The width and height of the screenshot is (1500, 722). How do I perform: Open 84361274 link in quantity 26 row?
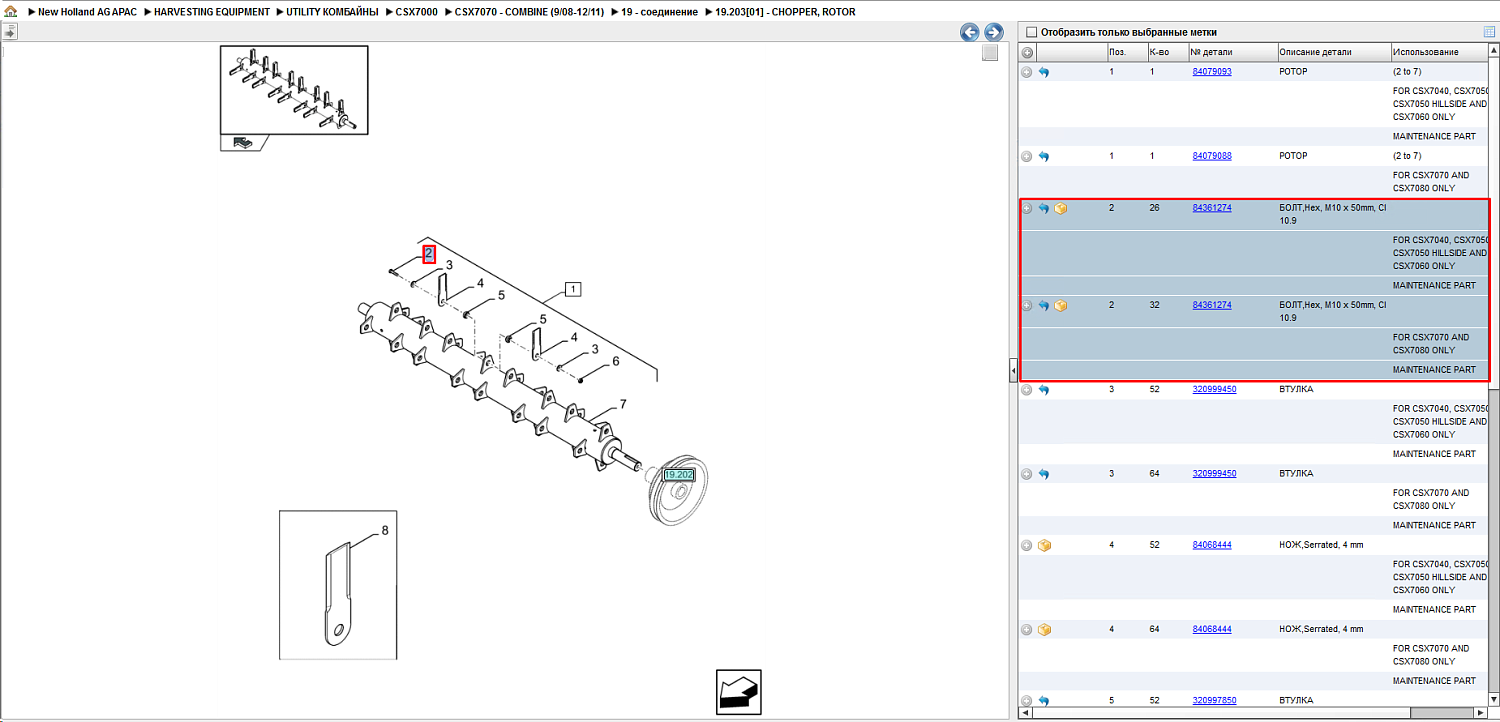click(x=1212, y=208)
